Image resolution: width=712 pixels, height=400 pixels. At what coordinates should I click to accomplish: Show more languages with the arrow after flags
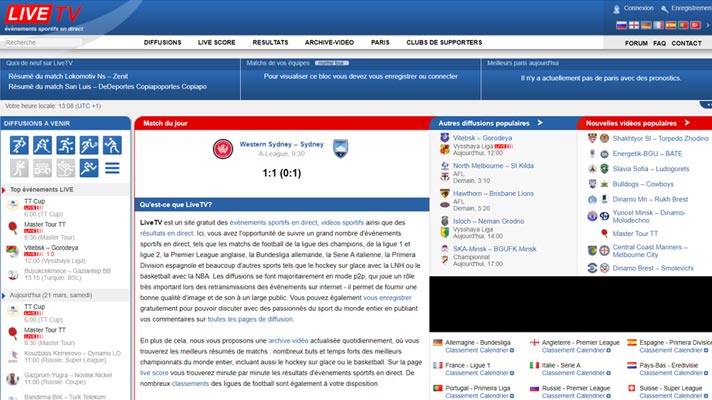click(x=707, y=25)
